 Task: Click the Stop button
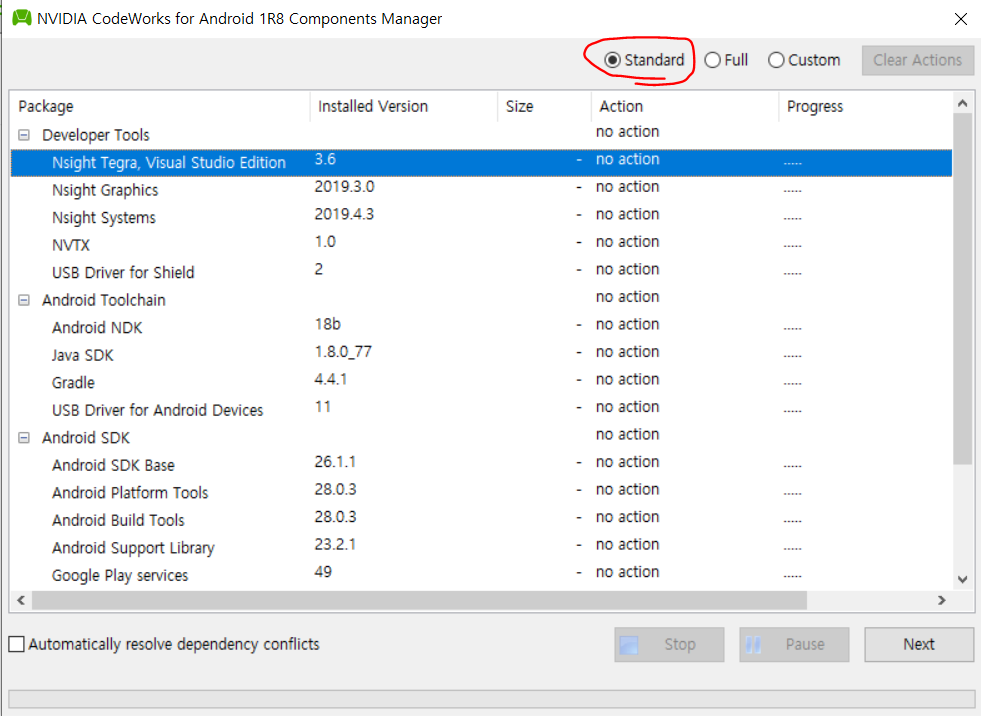669,644
